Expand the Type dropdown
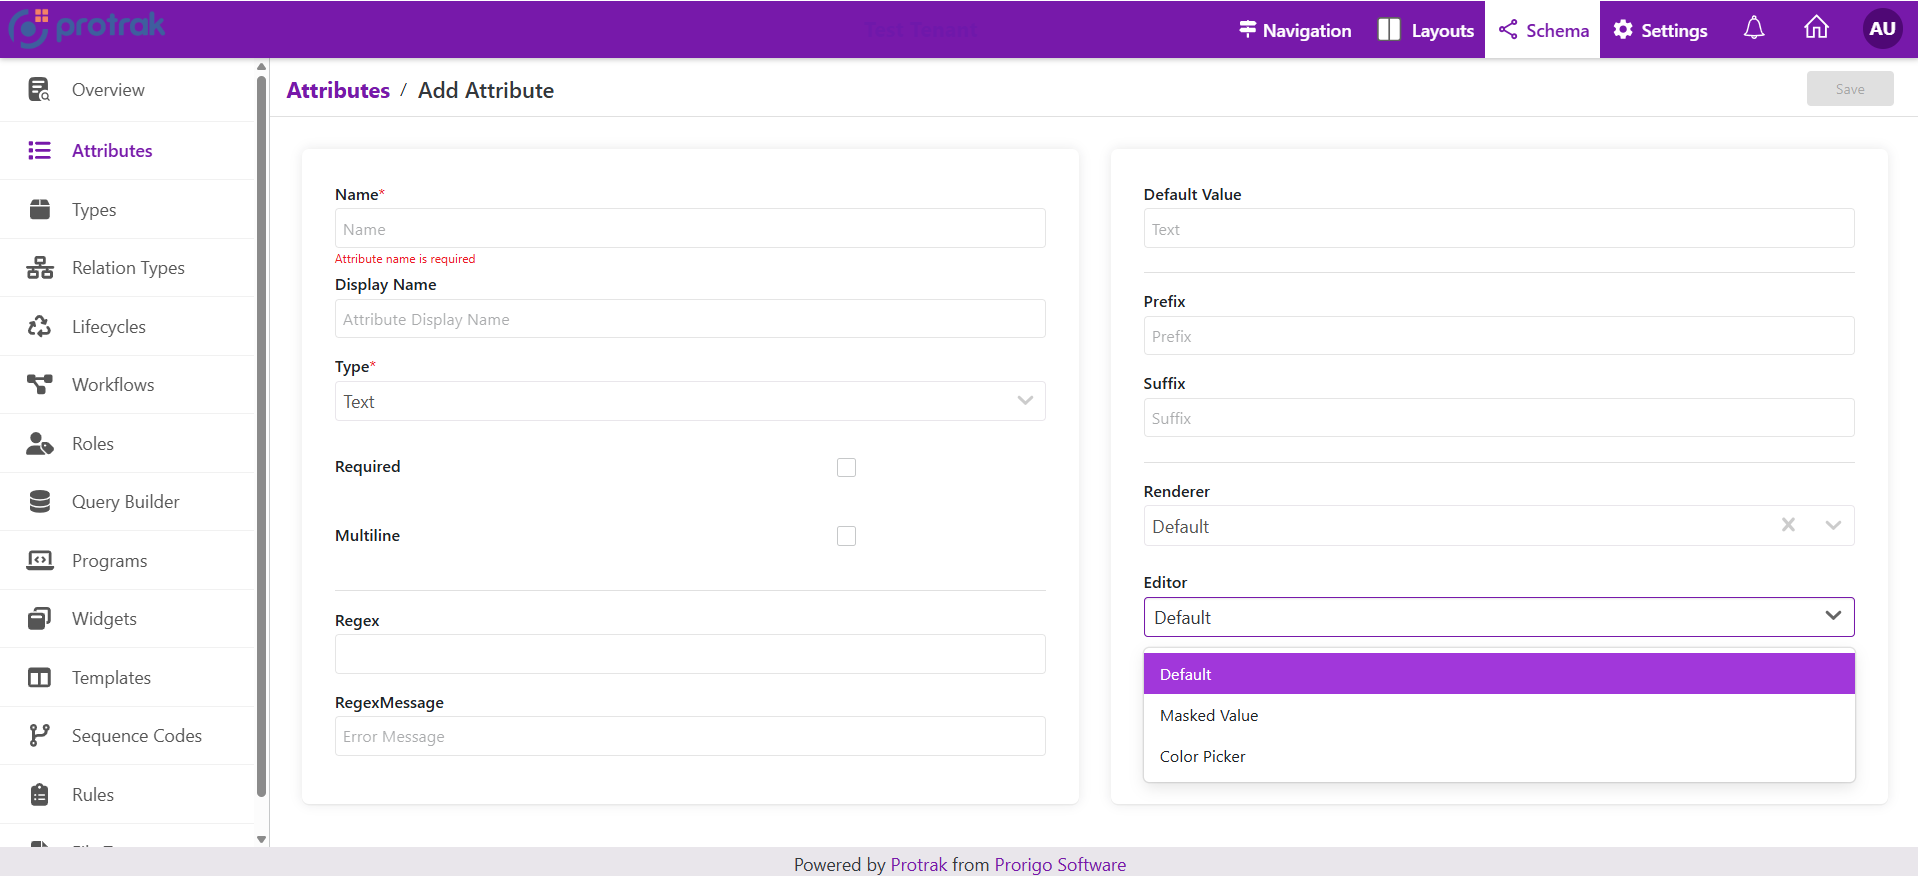The image size is (1918, 876). (x=1024, y=401)
